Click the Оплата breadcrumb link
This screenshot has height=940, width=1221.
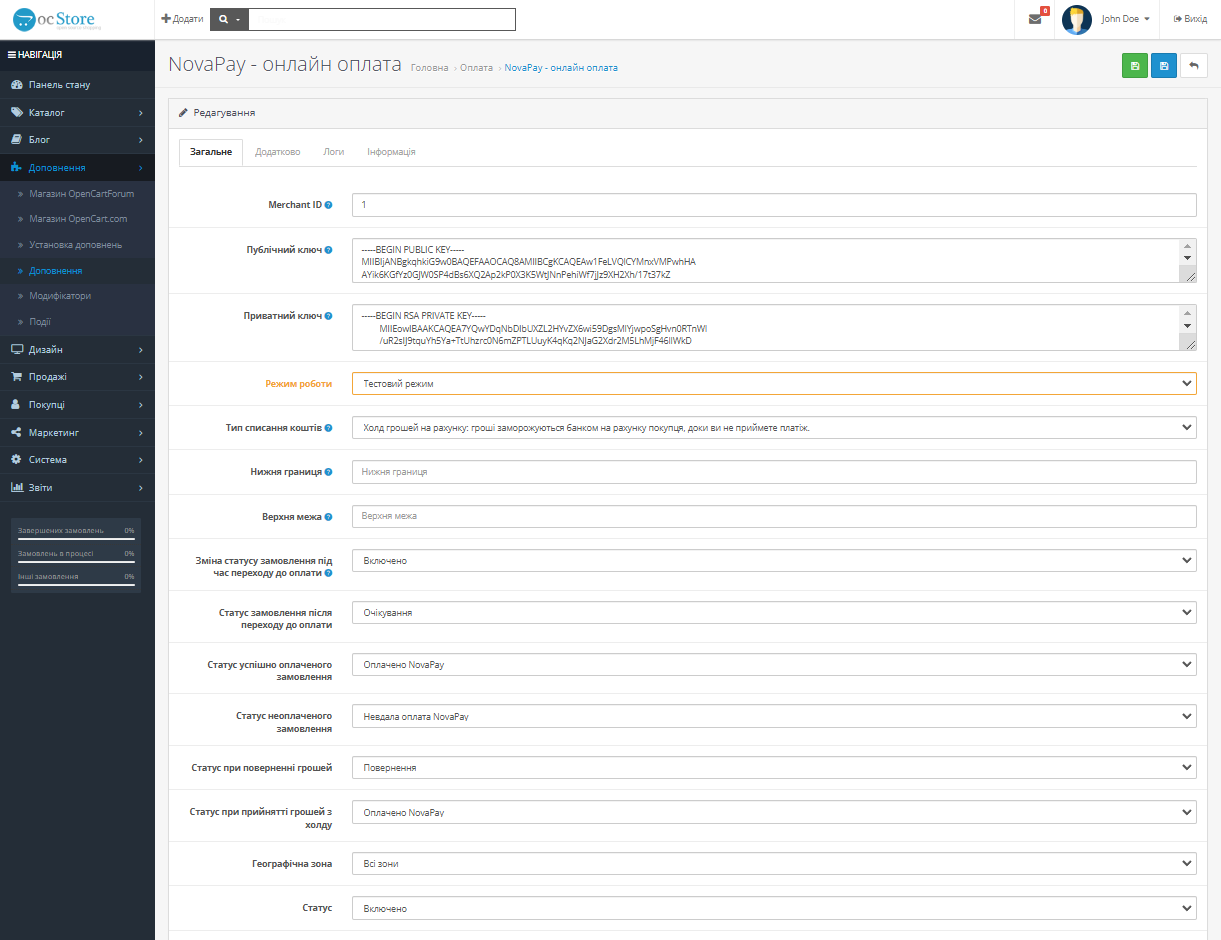tap(476, 68)
